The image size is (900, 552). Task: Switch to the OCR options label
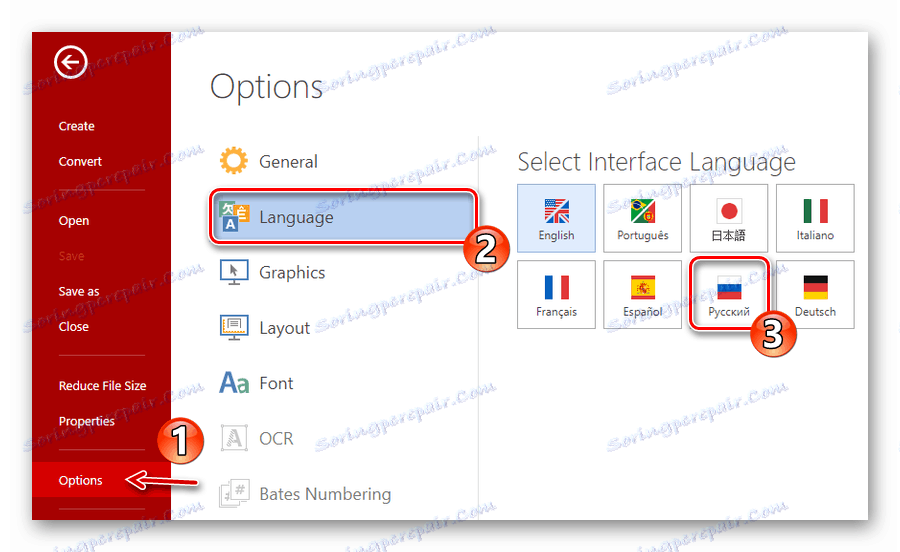click(276, 438)
